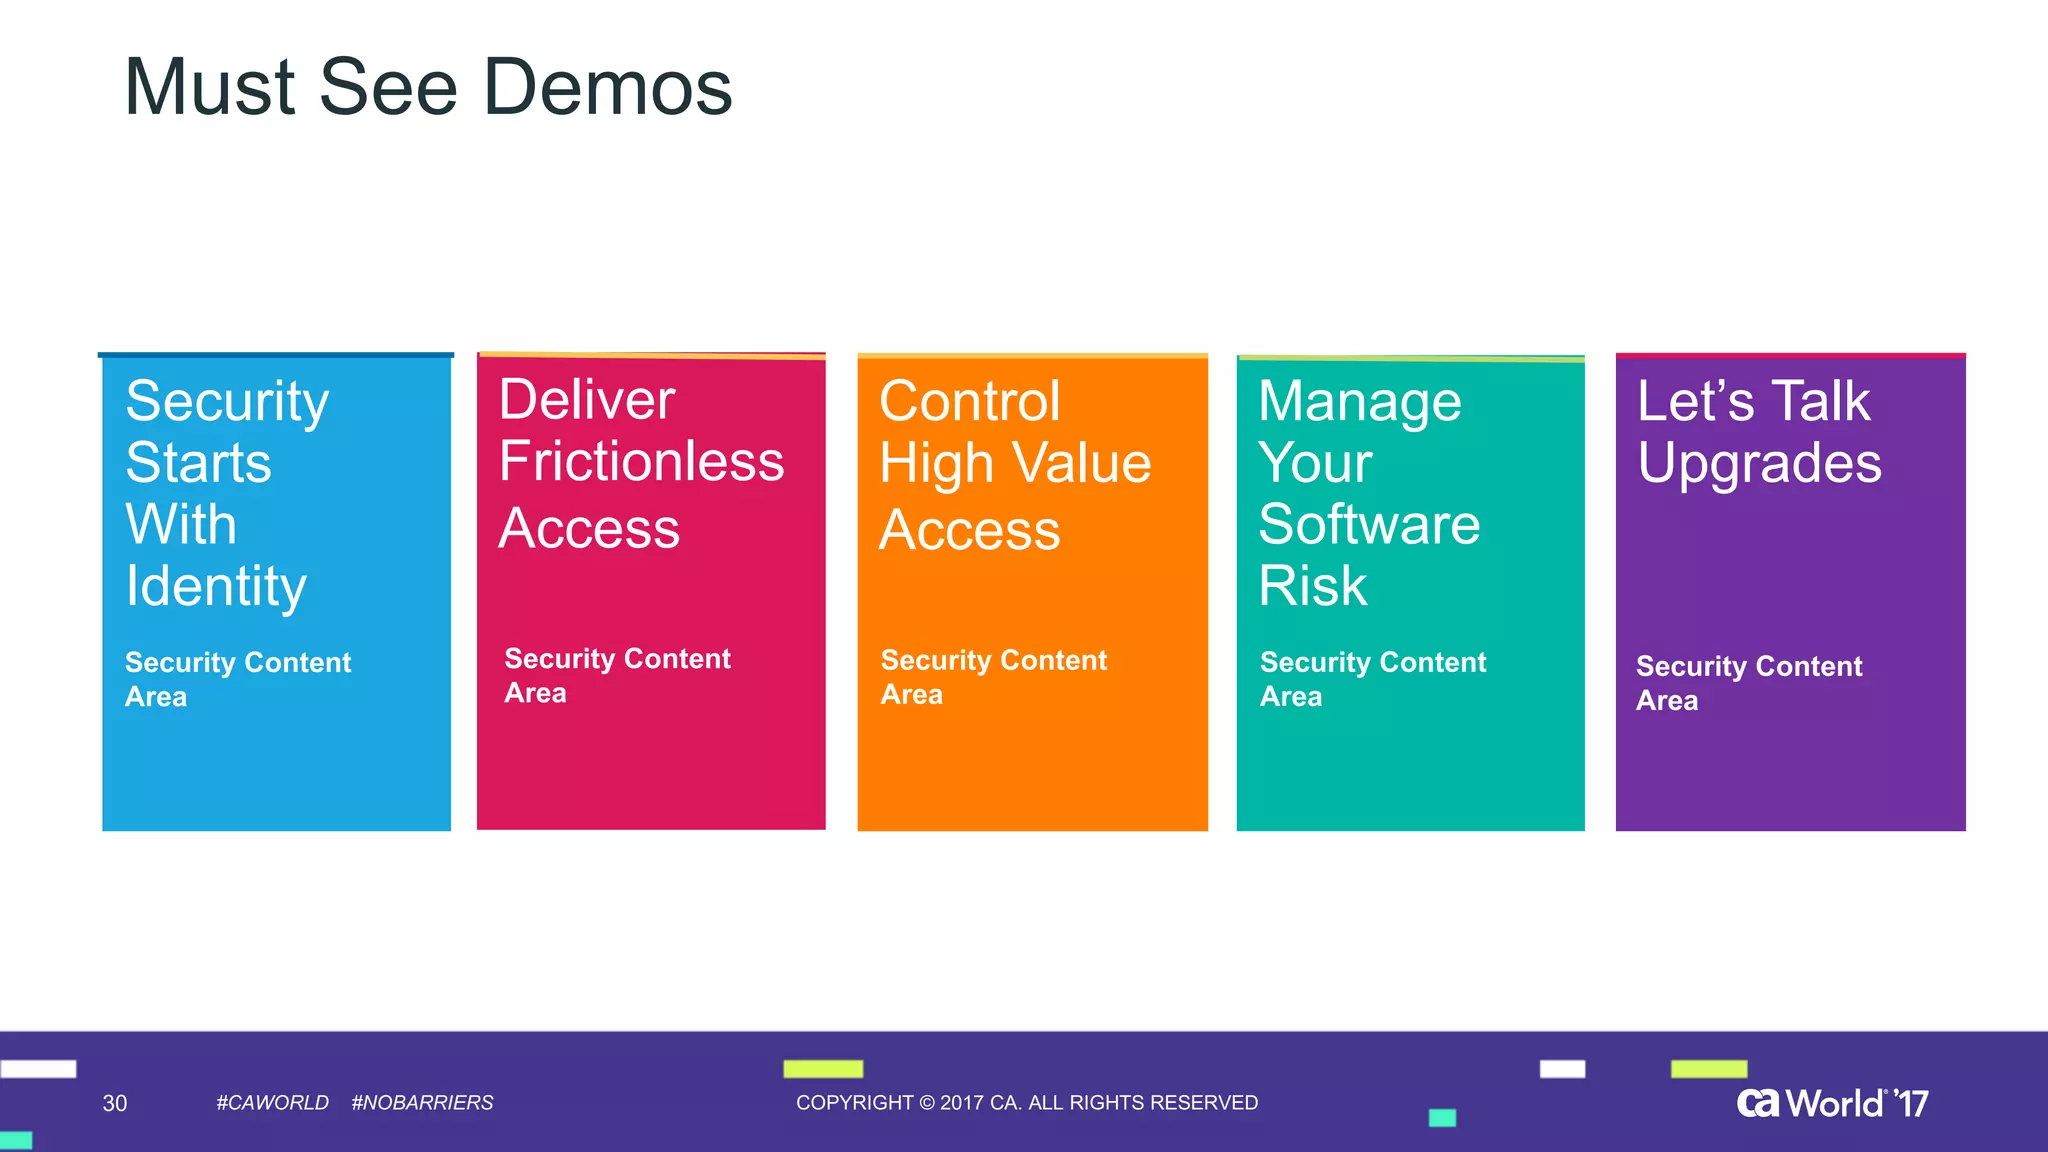The height and width of the screenshot is (1152, 2048).
Task: Click the copyright 2017 CA notice
Action: point(1027,1102)
